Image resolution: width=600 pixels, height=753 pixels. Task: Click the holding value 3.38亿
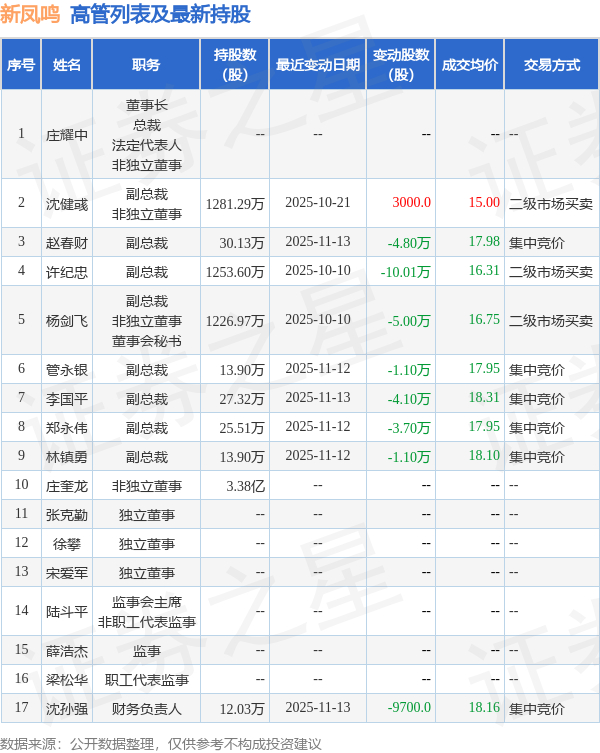tap(245, 486)
